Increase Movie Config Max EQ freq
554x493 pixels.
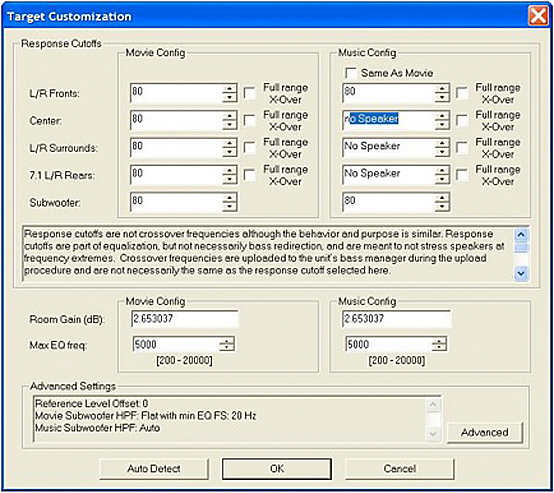tap(227, 341)
